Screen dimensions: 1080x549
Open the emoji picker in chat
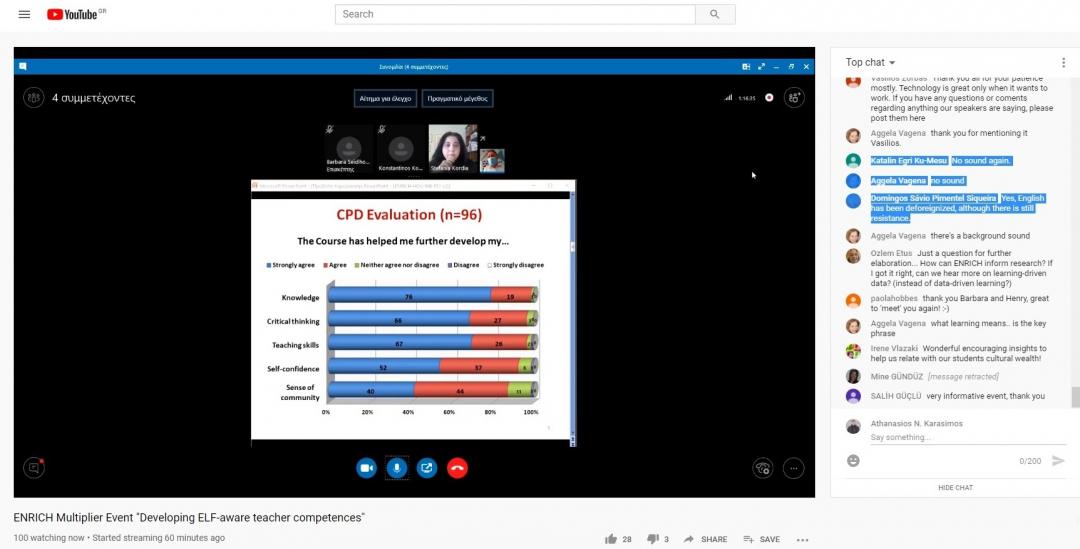tap(853, 461)
